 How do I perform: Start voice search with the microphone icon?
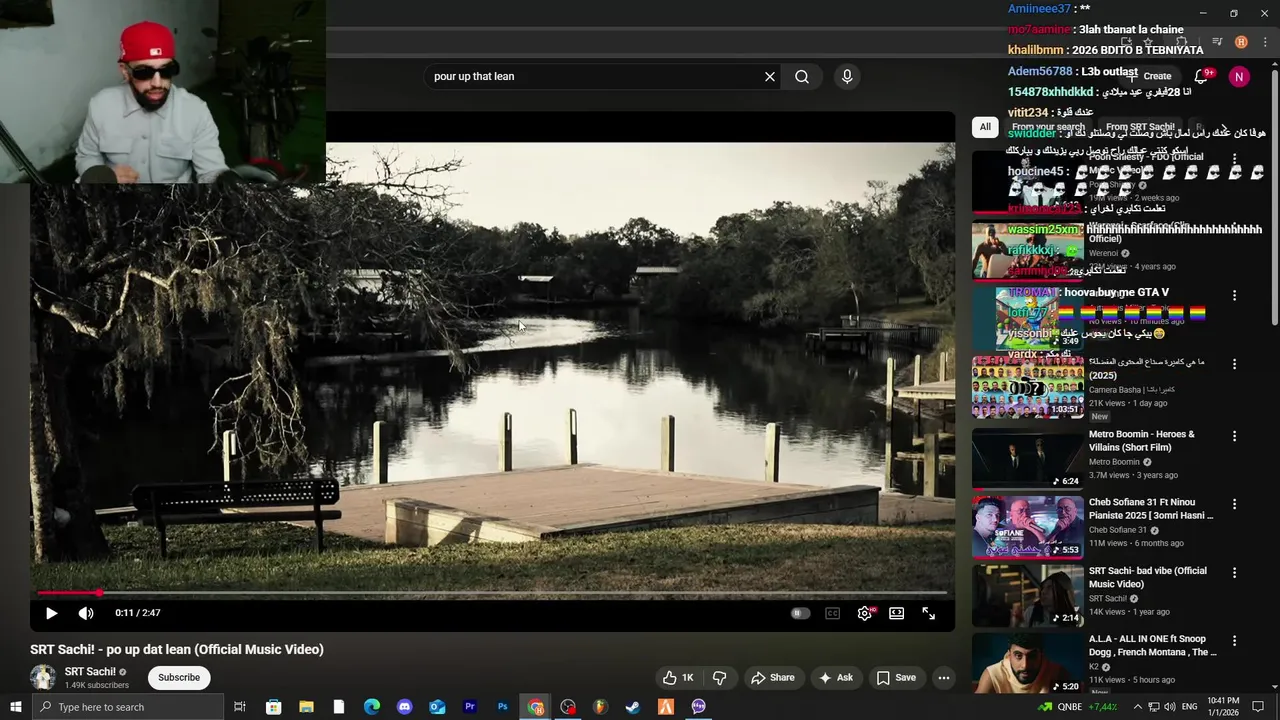tap(847, 76)
